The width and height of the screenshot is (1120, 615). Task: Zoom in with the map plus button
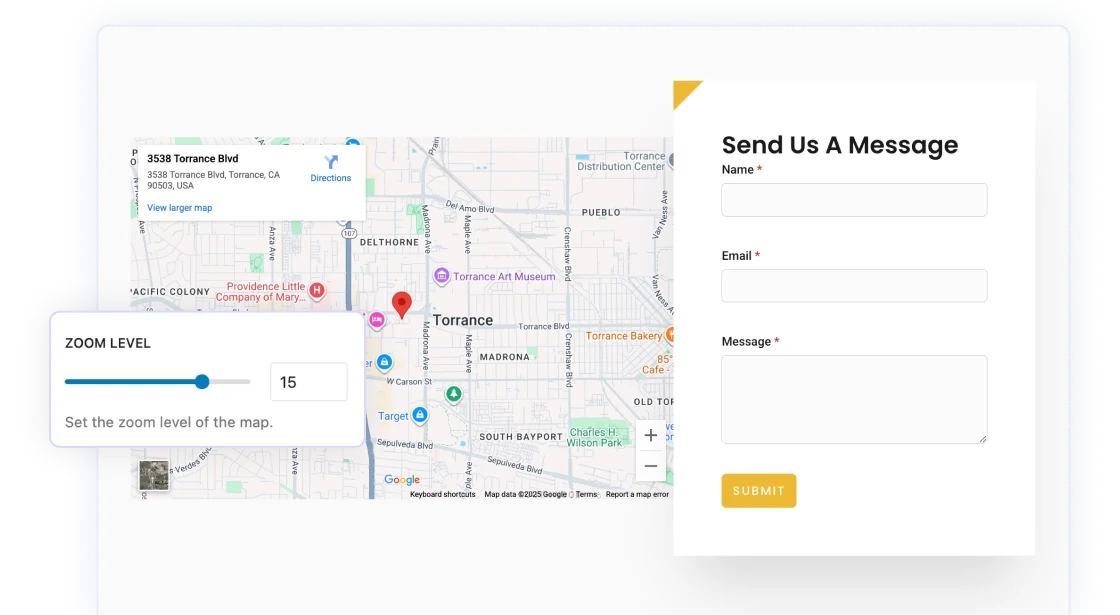(651, 435)
